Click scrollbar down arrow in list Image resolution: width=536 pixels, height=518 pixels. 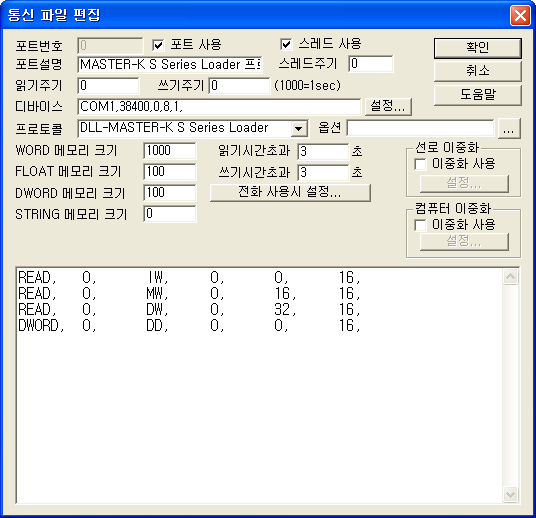click(x=510, y=494)
